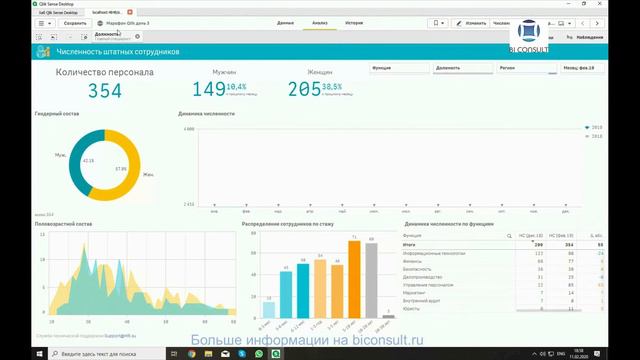640x360 pixels.
Task: Open the Windows Start menu
Action: [40, 354]
